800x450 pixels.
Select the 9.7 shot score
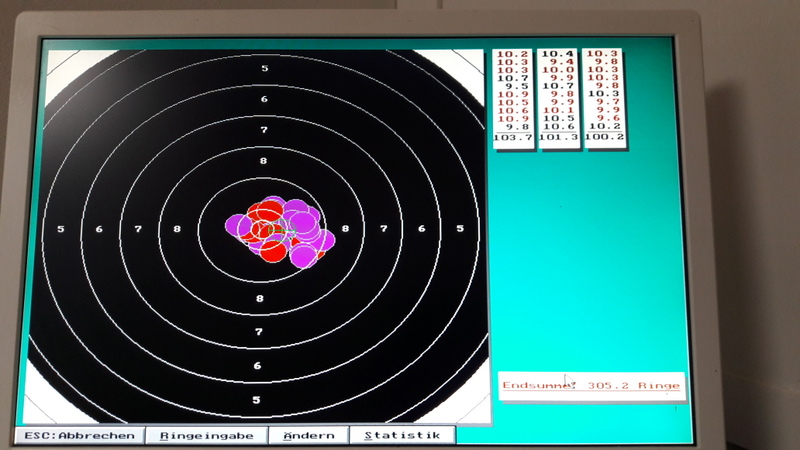click(607, 102)
